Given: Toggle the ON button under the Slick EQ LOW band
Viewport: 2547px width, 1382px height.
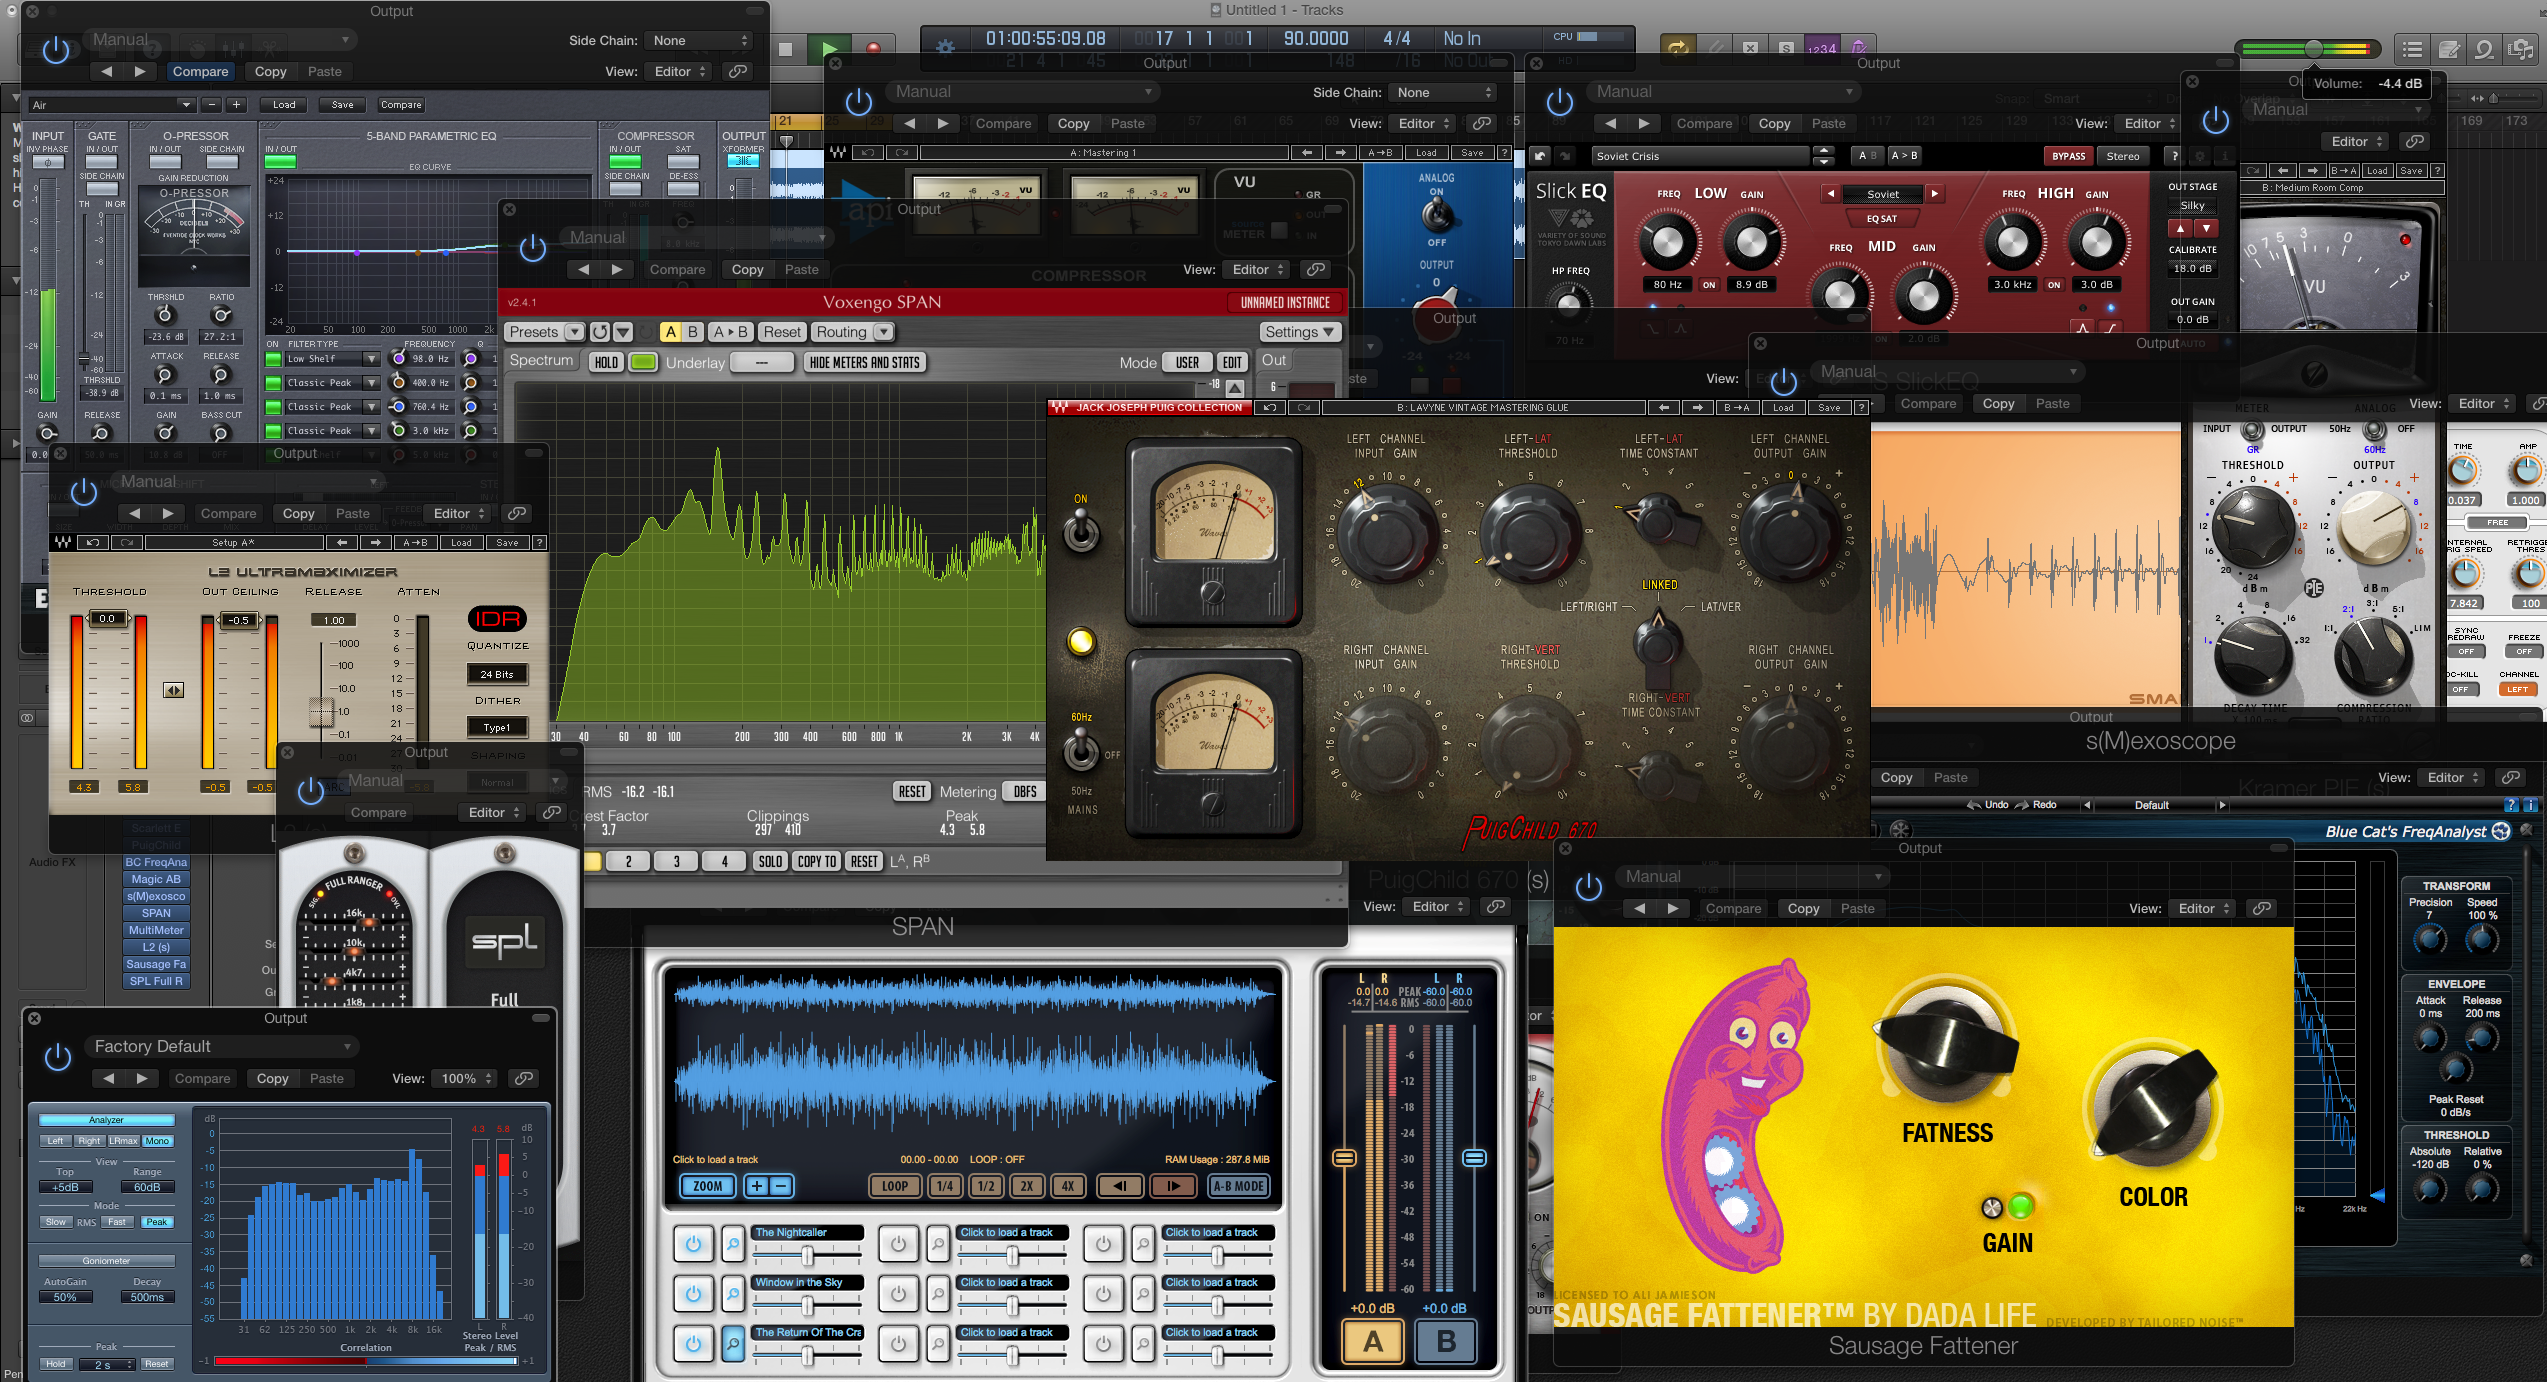Looking at the screenshot, I should pos(1709,285).
